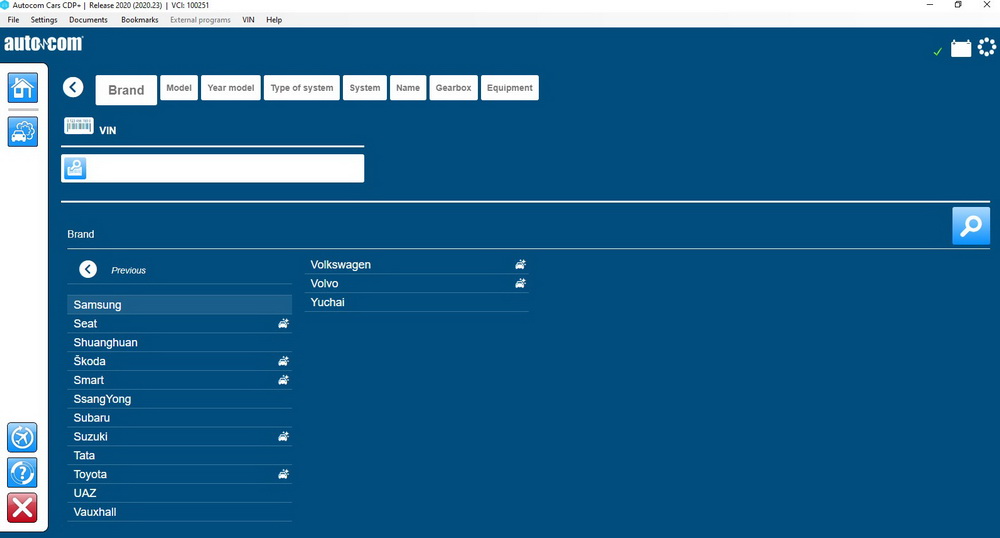Viewport: 1000px width, 538px height.
Task: Open the Settings menu
Action: click(44, 20)
